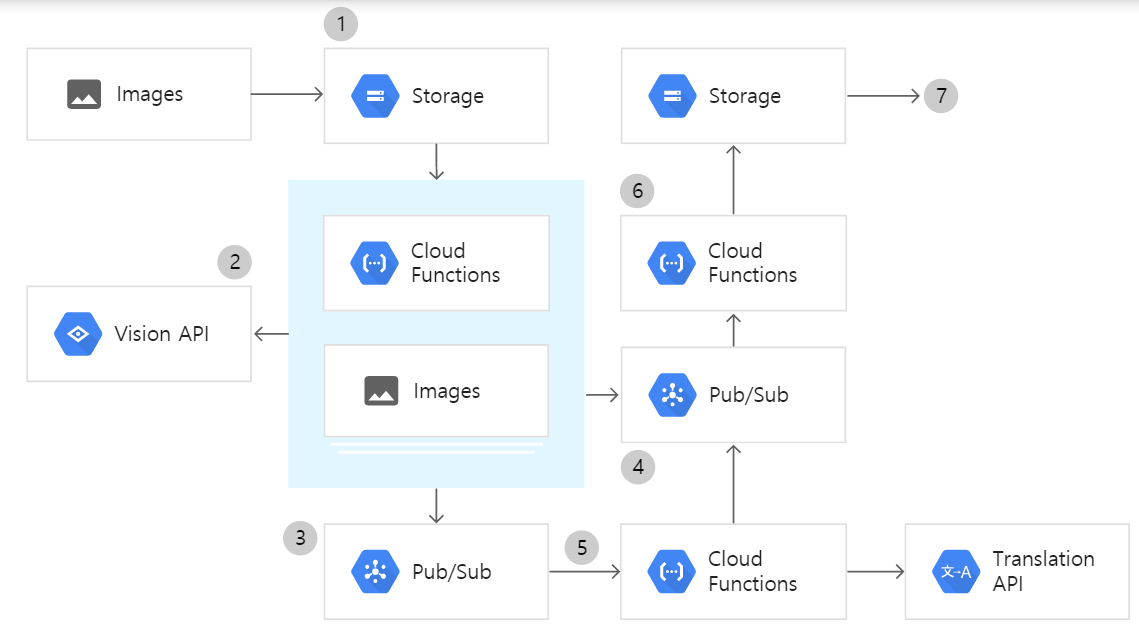Click the Storage icon in the box receiving Images
This screenshot has height=636, width=1139.
(x=375, y=96)
